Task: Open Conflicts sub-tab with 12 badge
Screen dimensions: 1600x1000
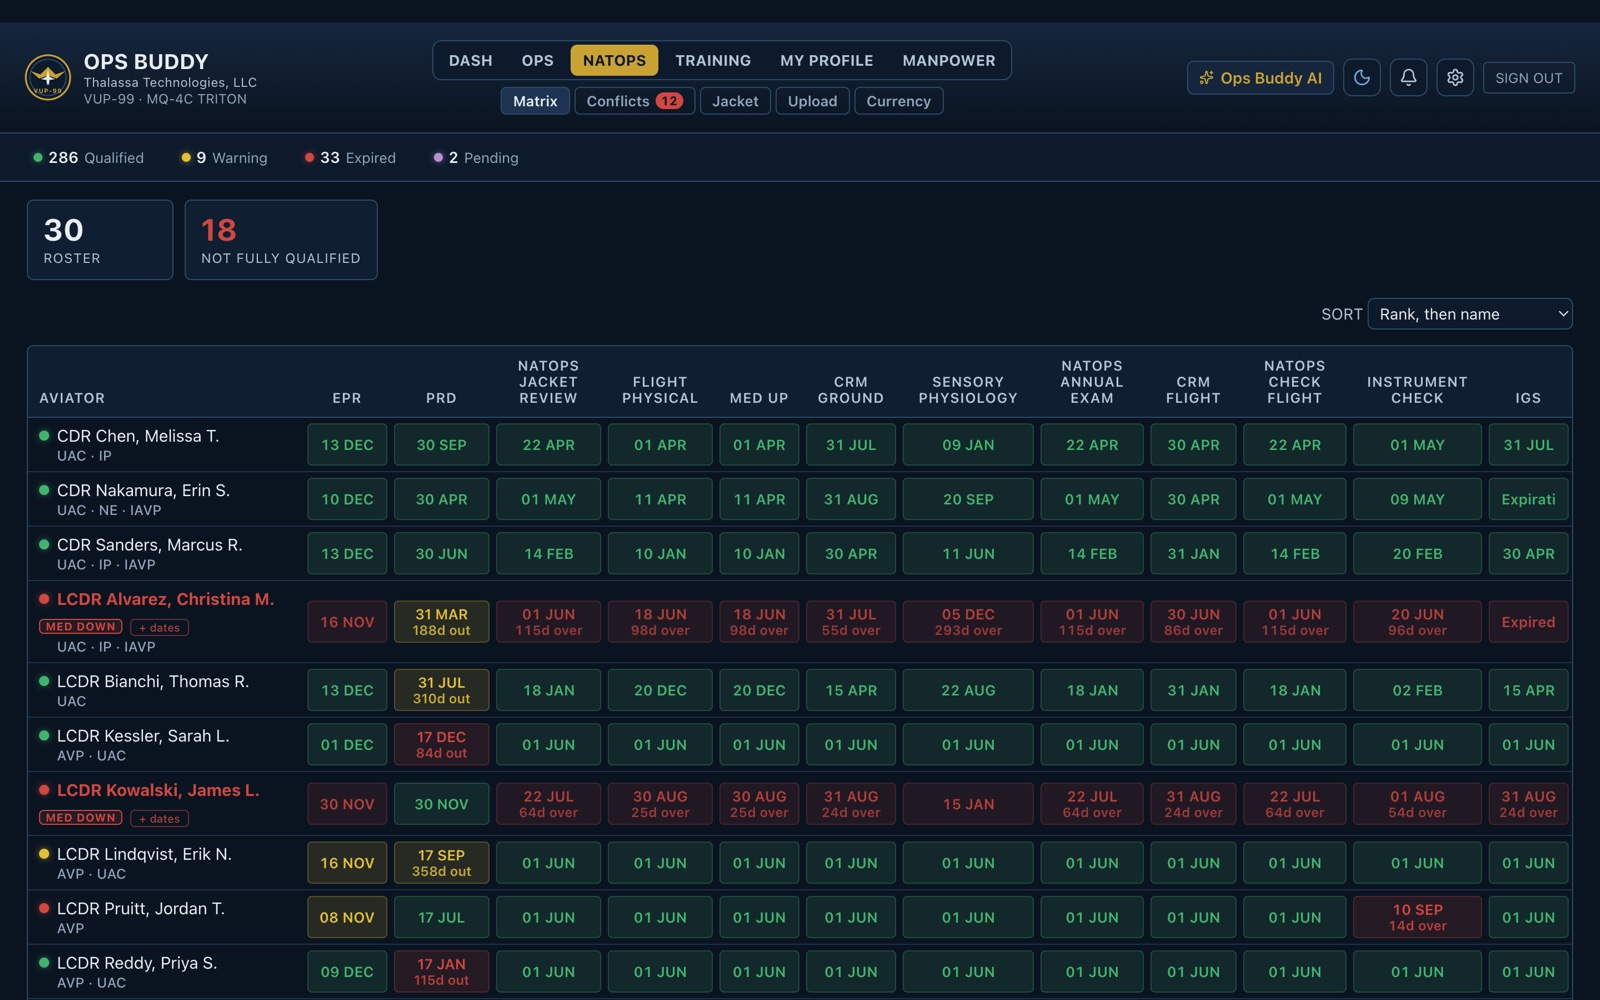Action: tap(634, 101)
